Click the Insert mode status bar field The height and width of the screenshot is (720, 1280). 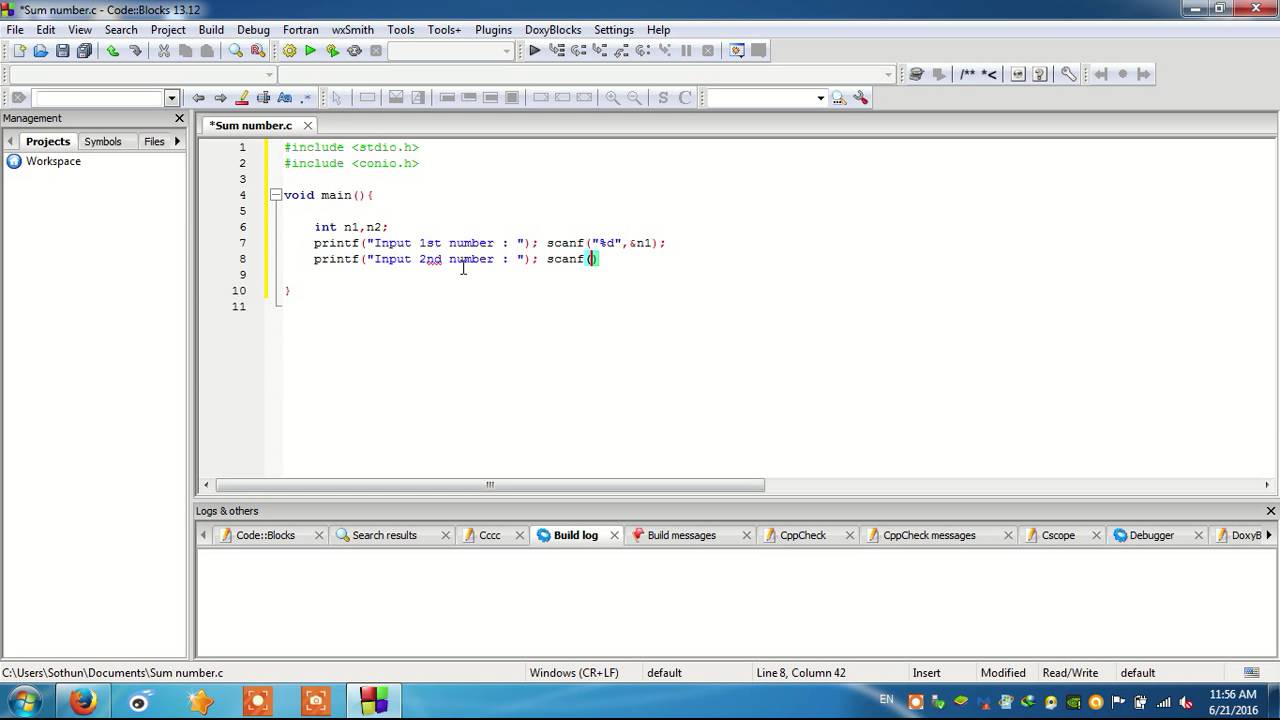coord(927,673)
